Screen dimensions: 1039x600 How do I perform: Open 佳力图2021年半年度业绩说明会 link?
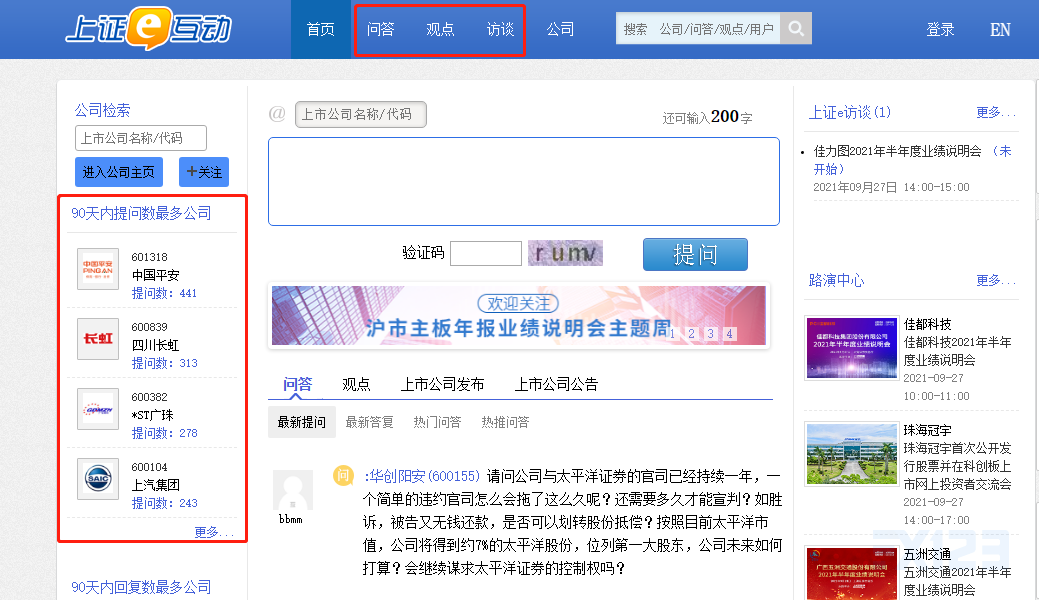point(898,151)
